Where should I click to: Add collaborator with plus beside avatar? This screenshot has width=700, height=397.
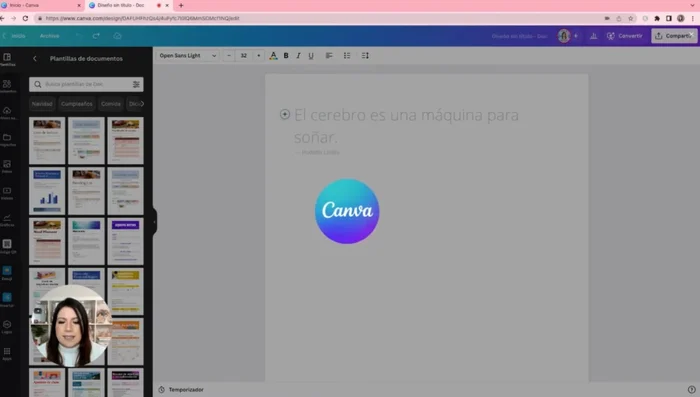tap(576, 36)
